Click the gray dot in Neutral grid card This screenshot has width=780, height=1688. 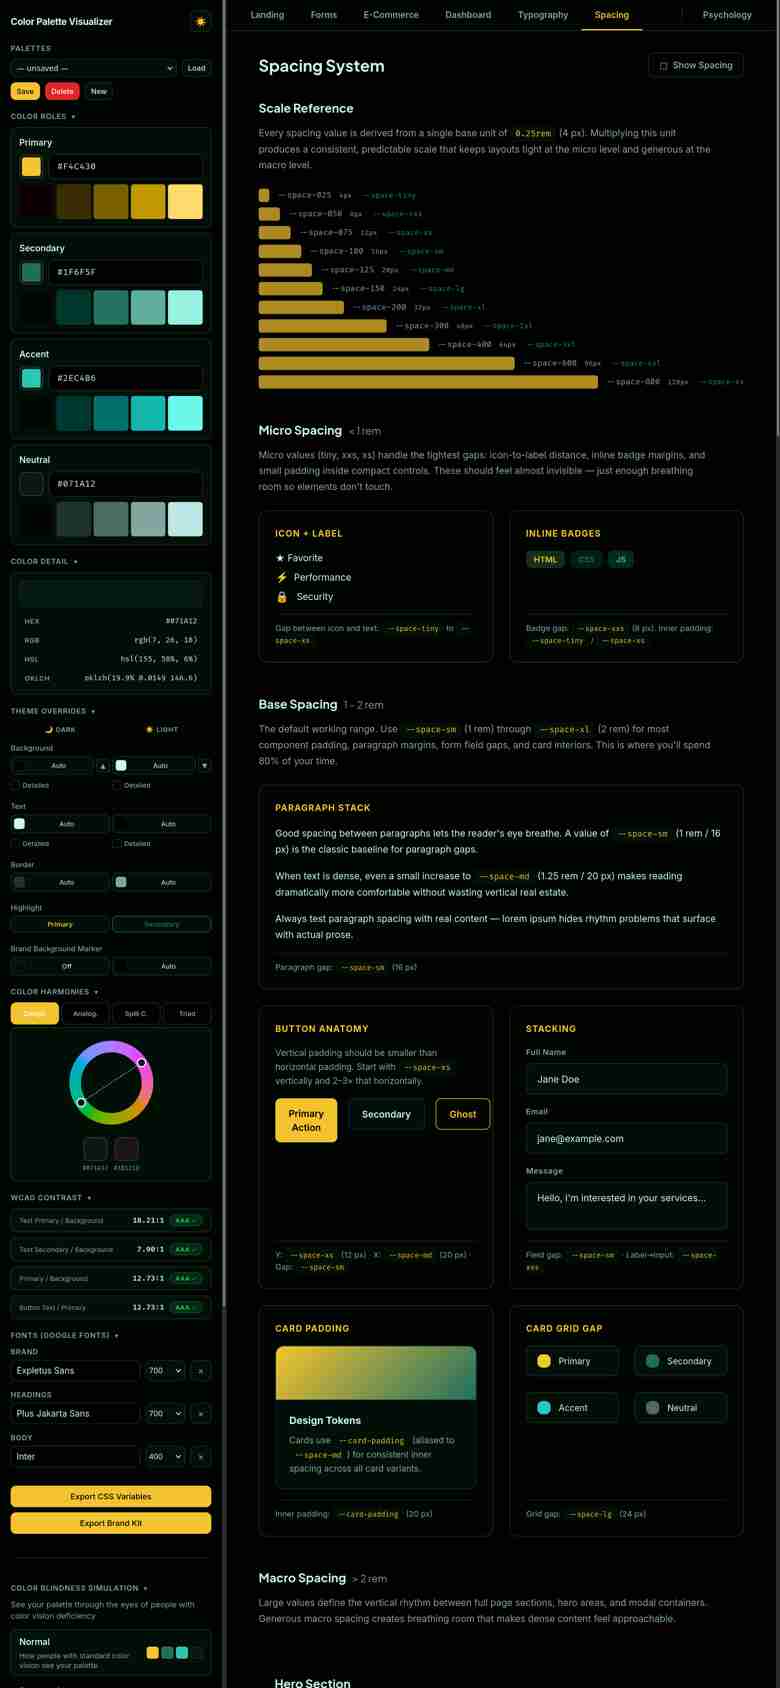(x=652, y=1407)
